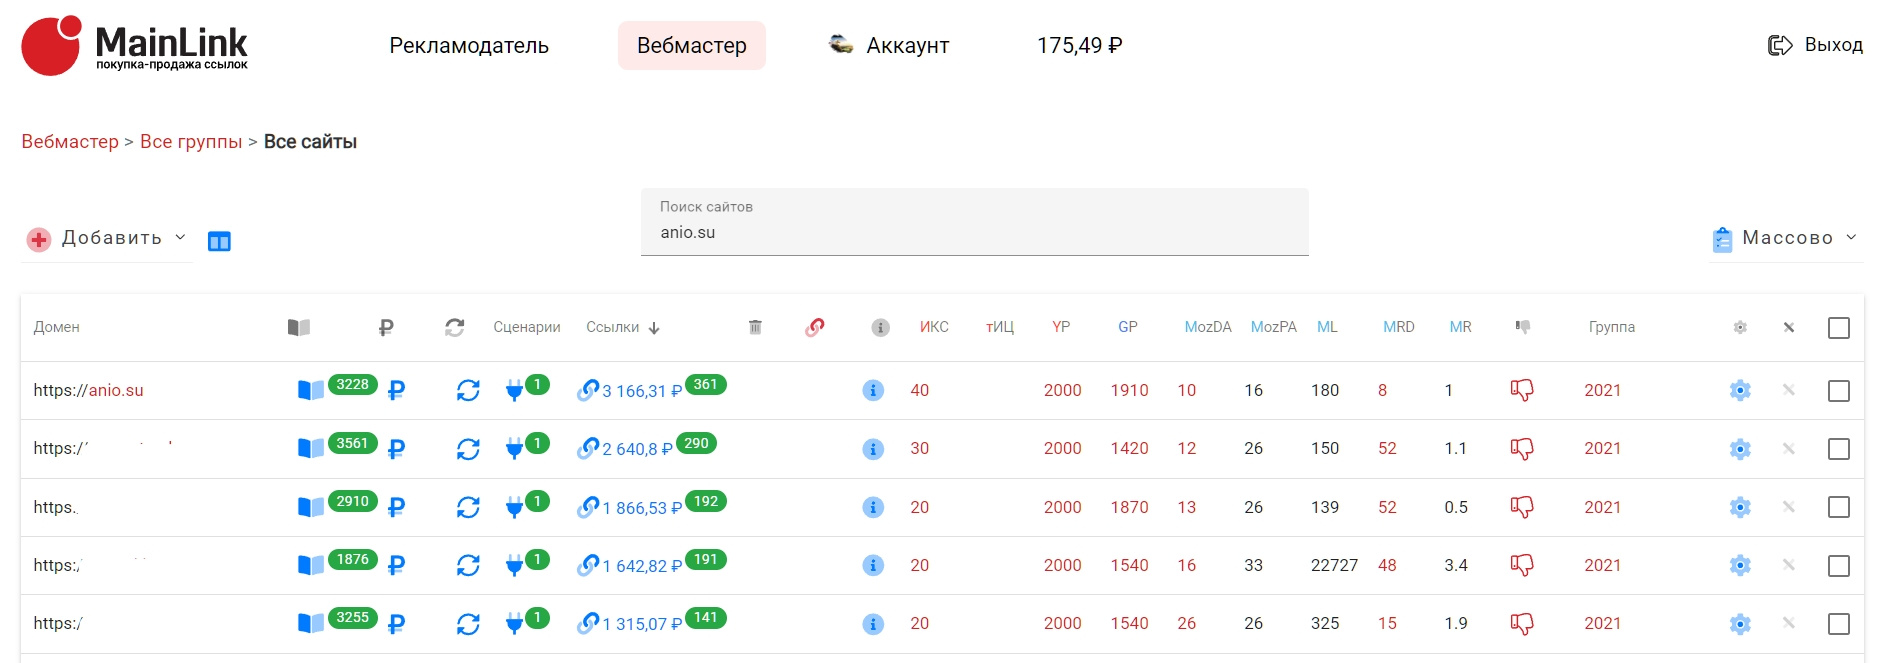The height and width of the screenshot is (663, 1888).
Task: Open settings gear for anio.su row
Action: click(1740, 390)
